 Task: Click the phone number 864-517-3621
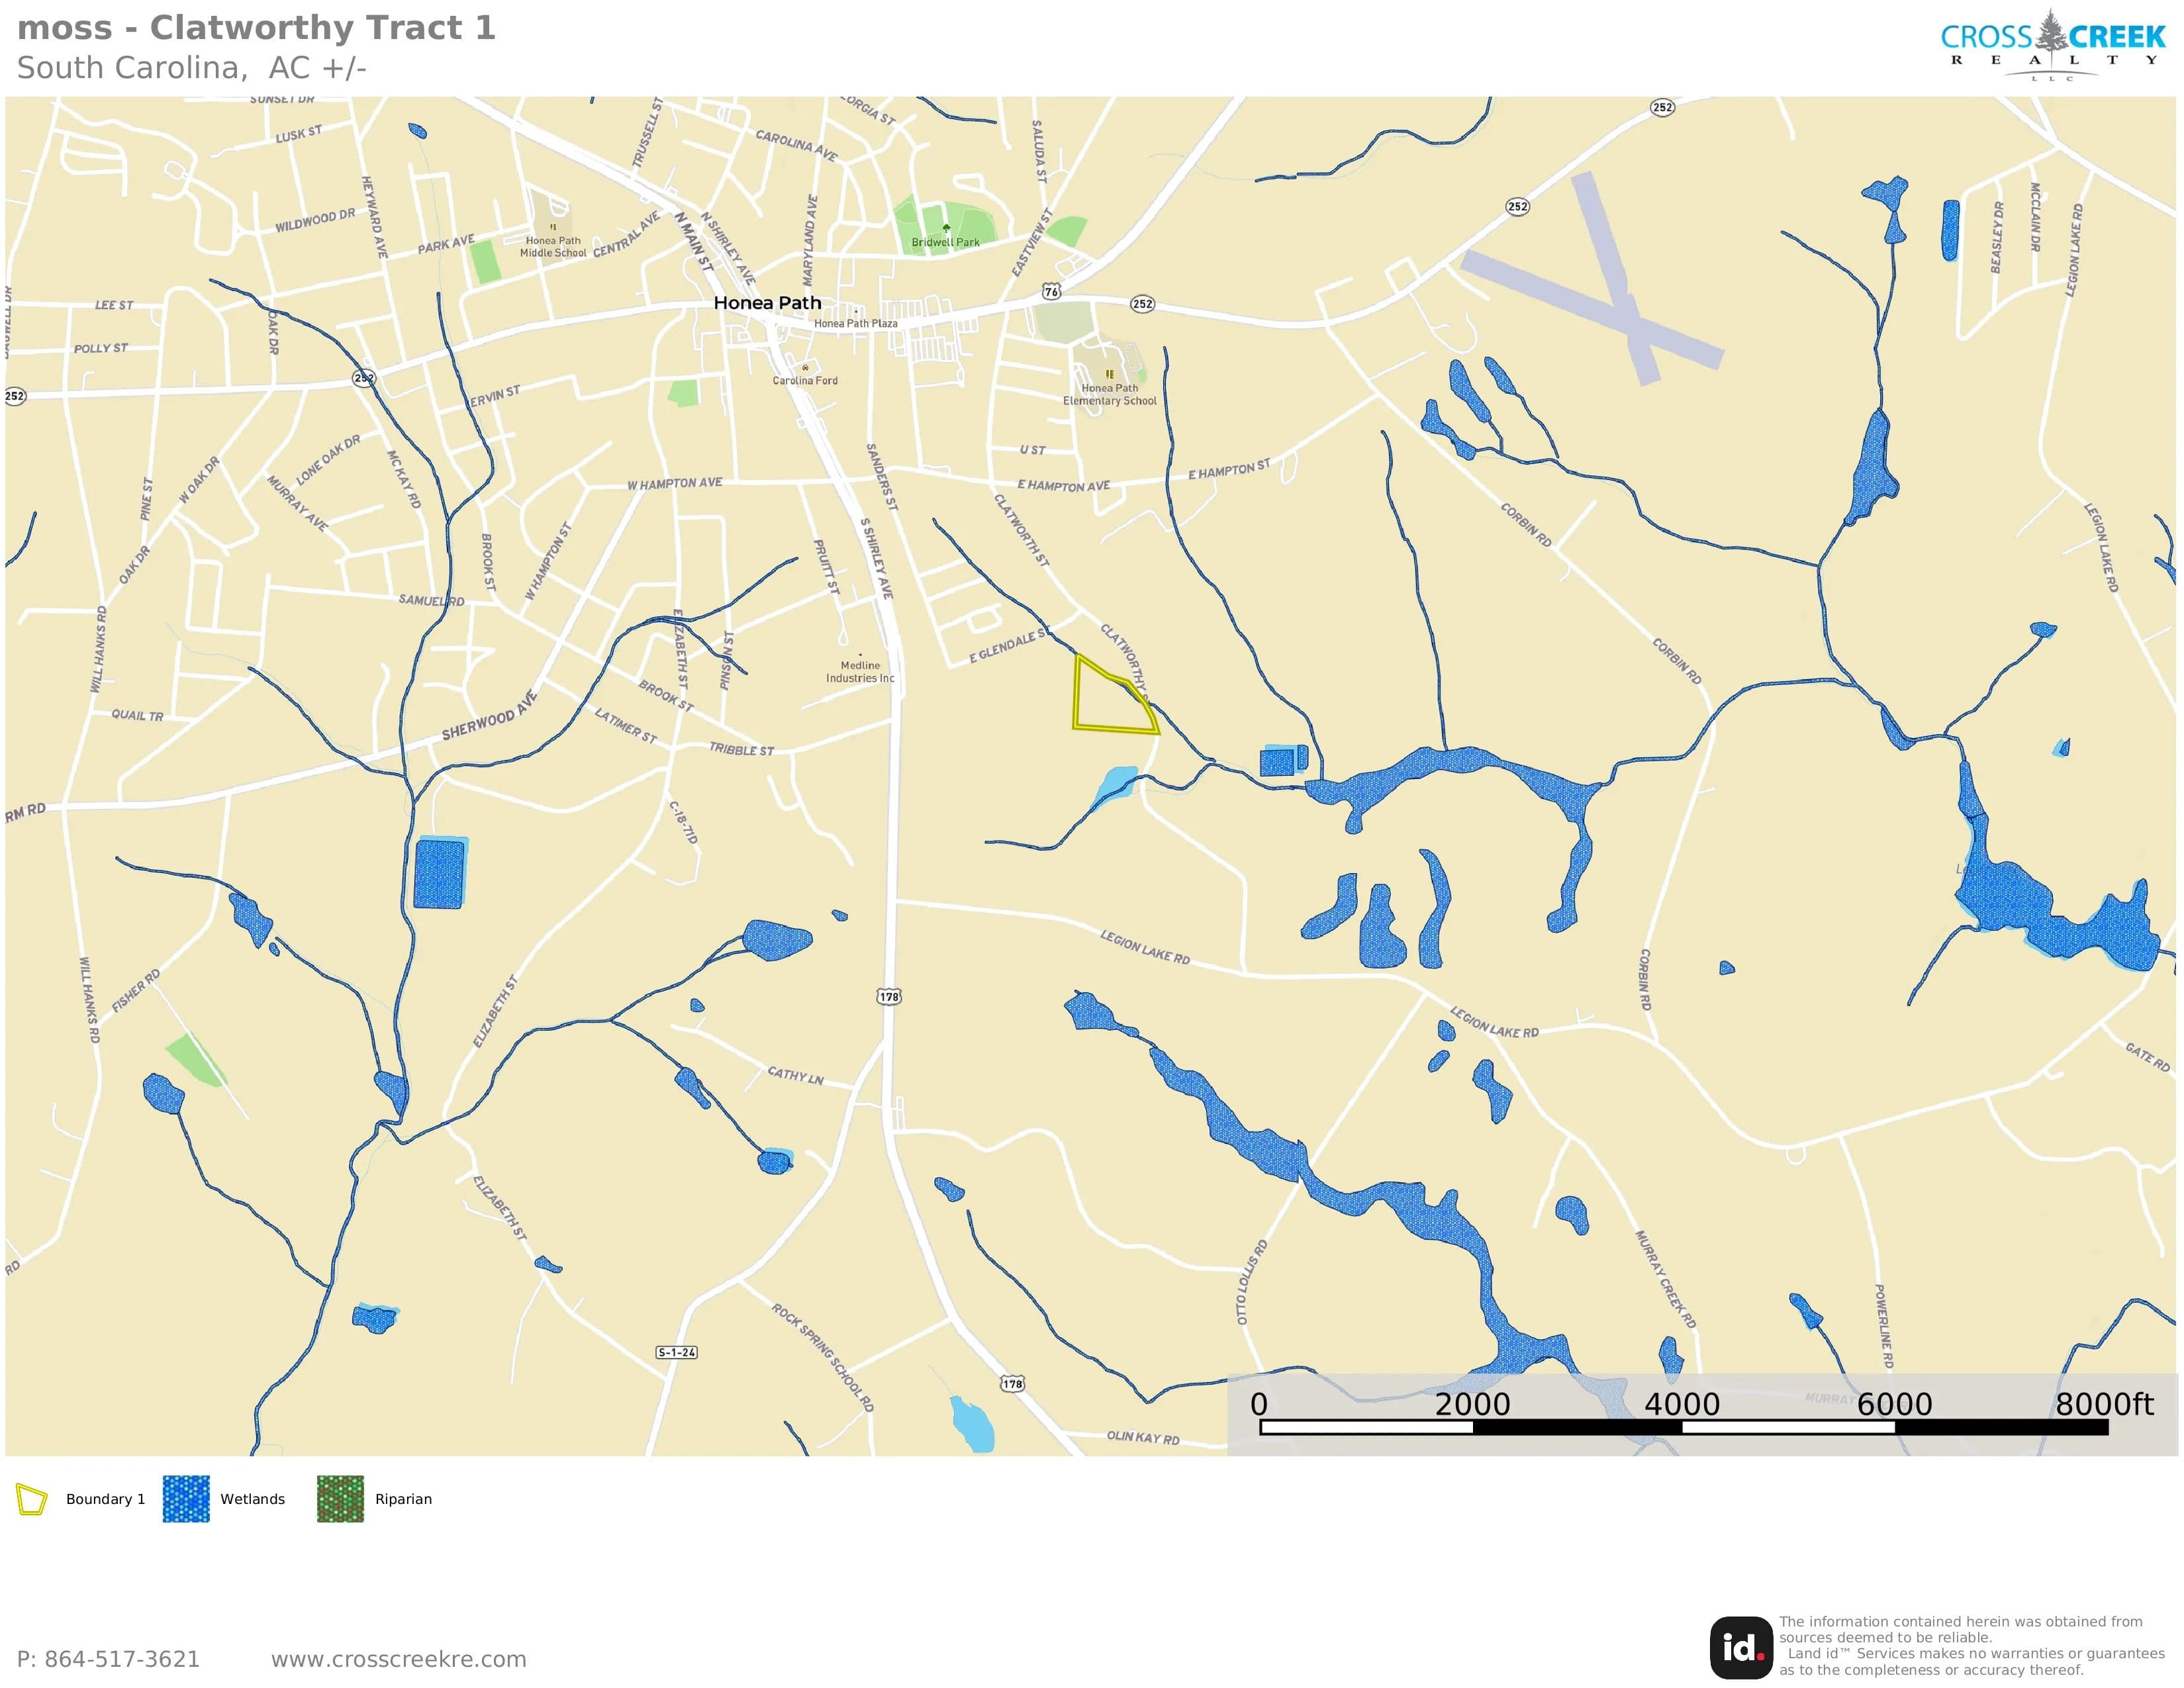108,1659
